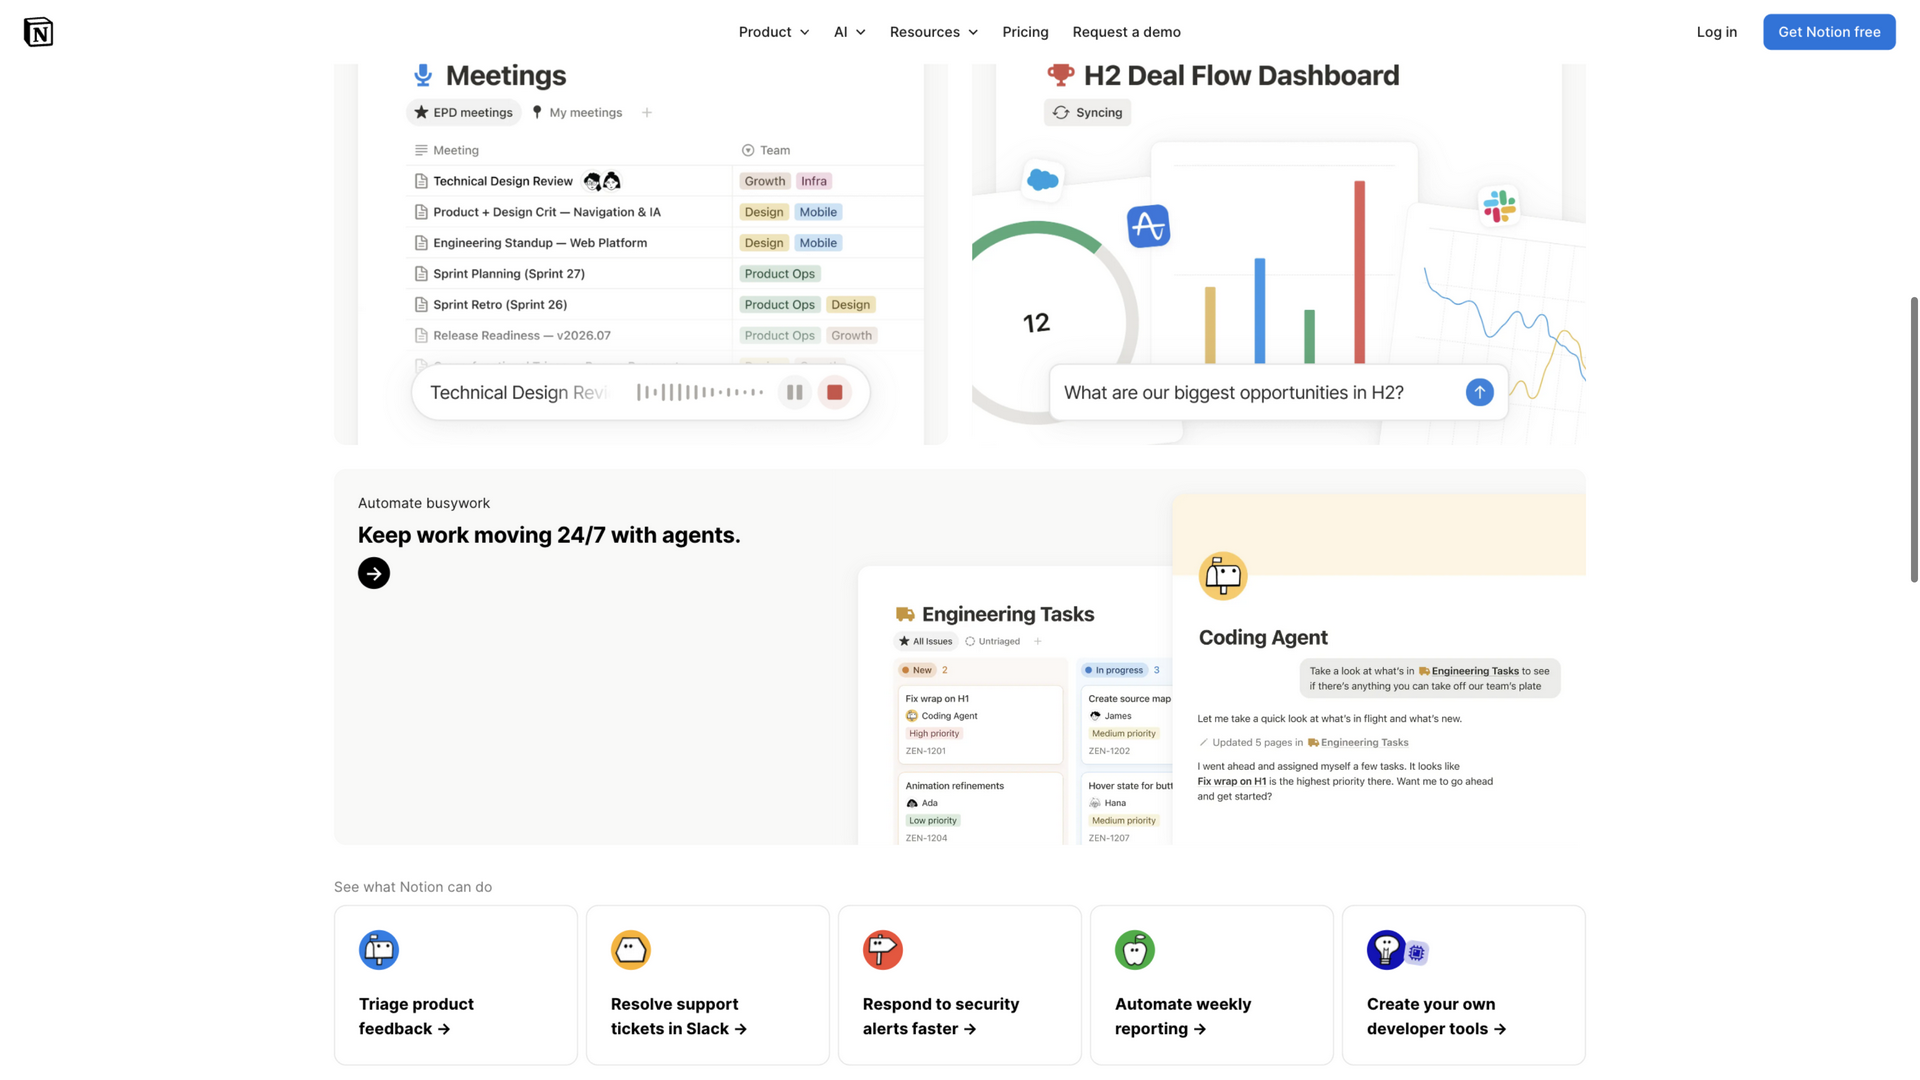The height and width of the screenshot is (1080, 1920).
Task: Click the page vertical scrollbar
Action: [x=1914, y=439]
